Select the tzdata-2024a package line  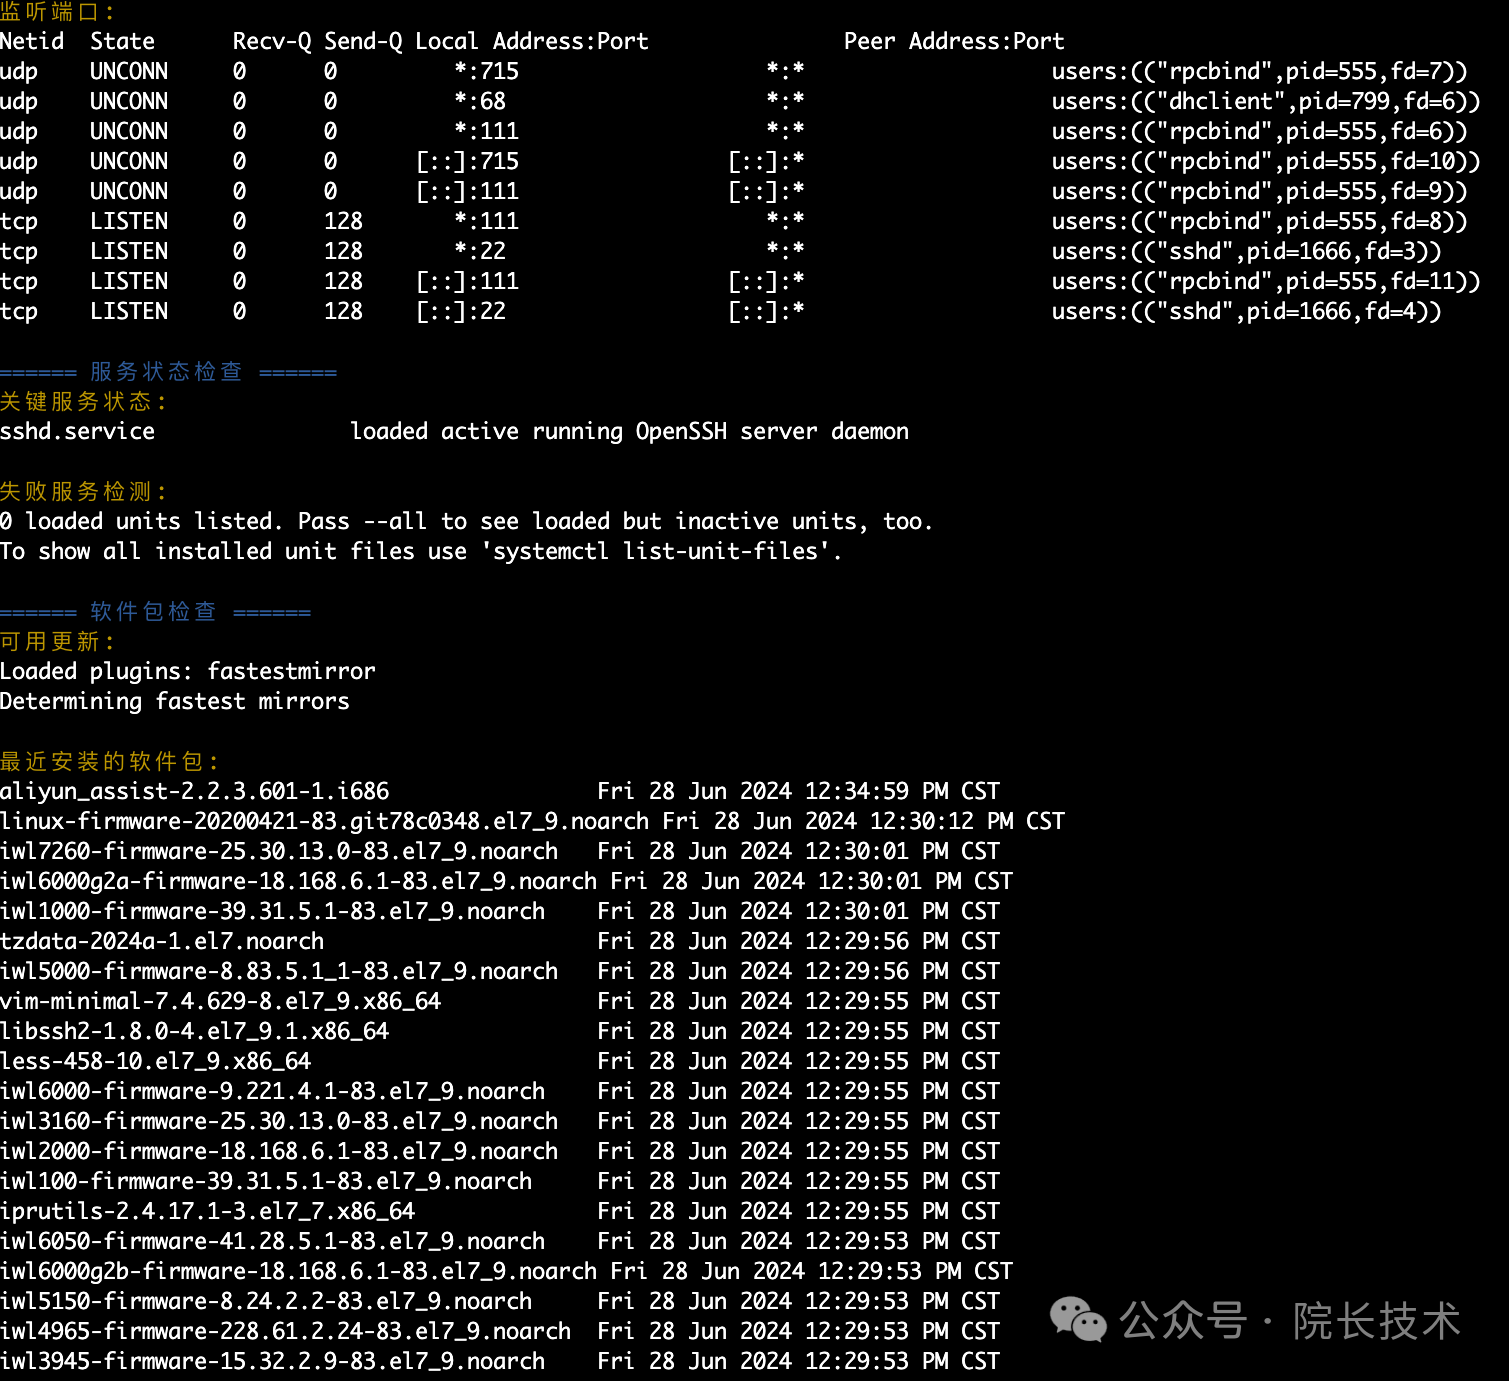pos(162,942)
